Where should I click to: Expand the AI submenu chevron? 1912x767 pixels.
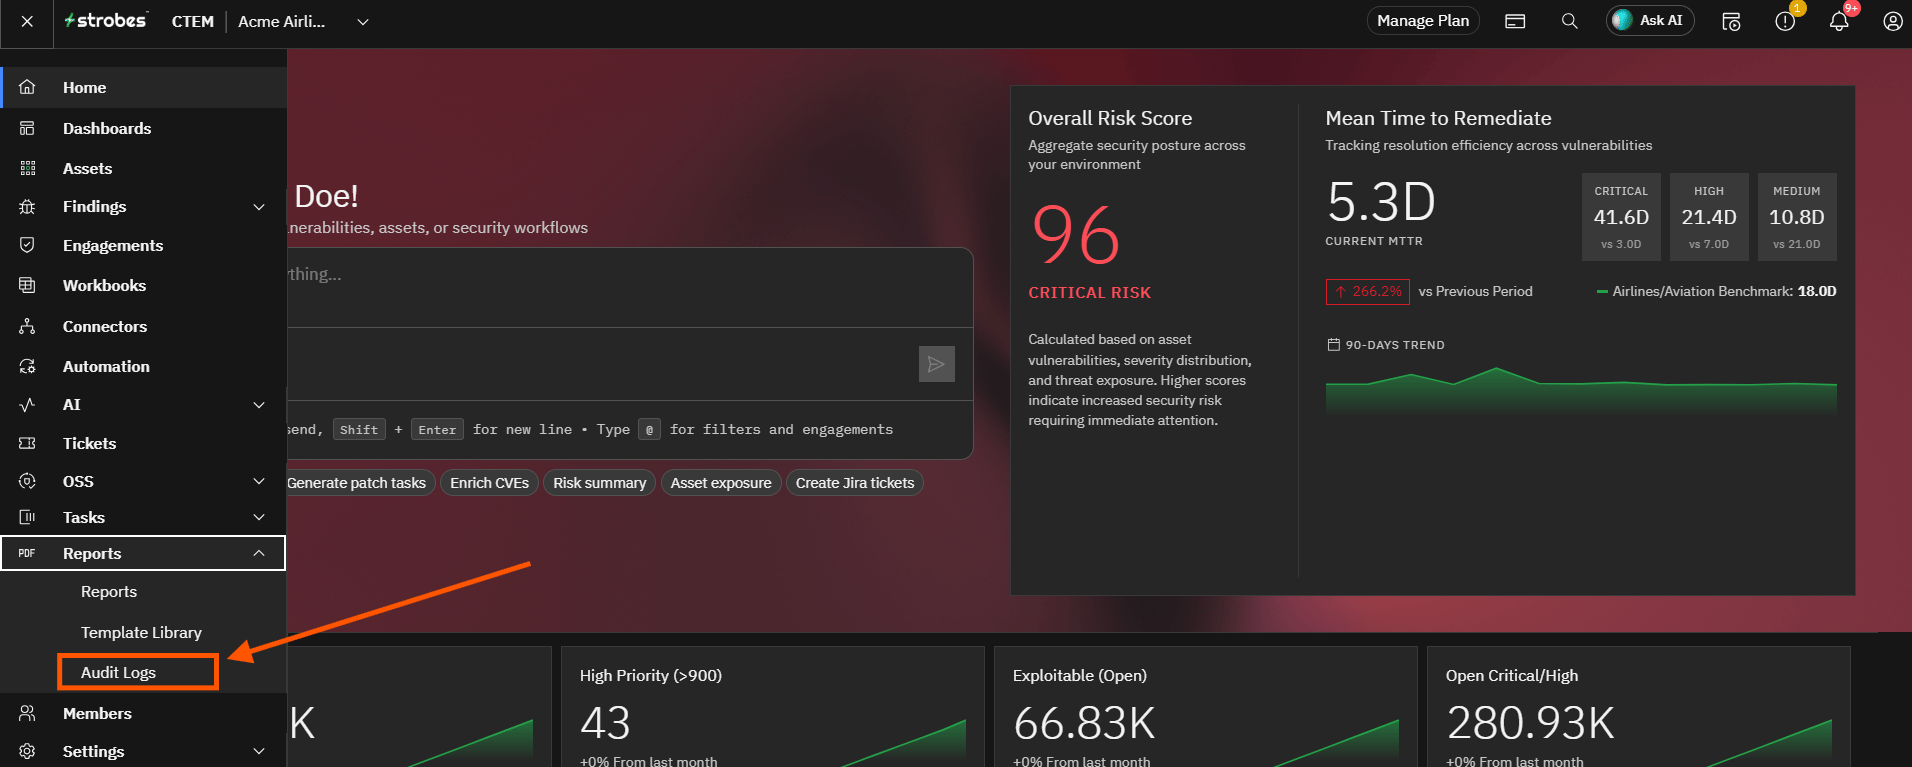pyautogui.click(x=259, y=405)
